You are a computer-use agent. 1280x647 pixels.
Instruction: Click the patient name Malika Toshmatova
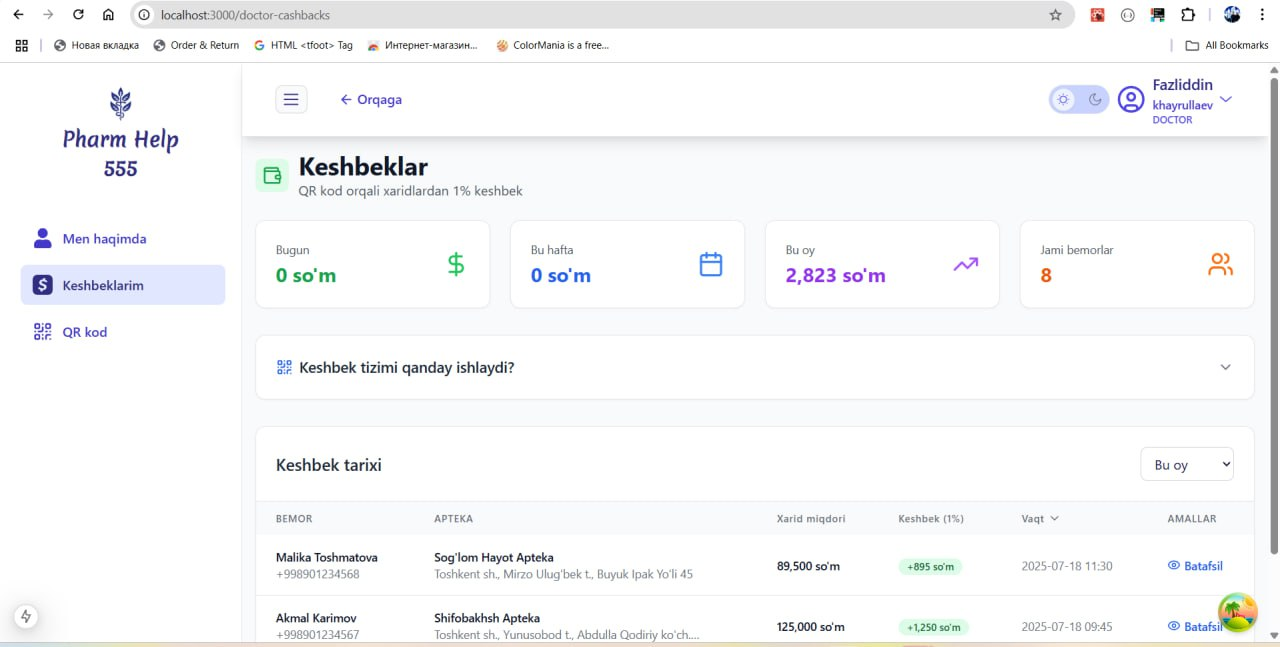327,557
